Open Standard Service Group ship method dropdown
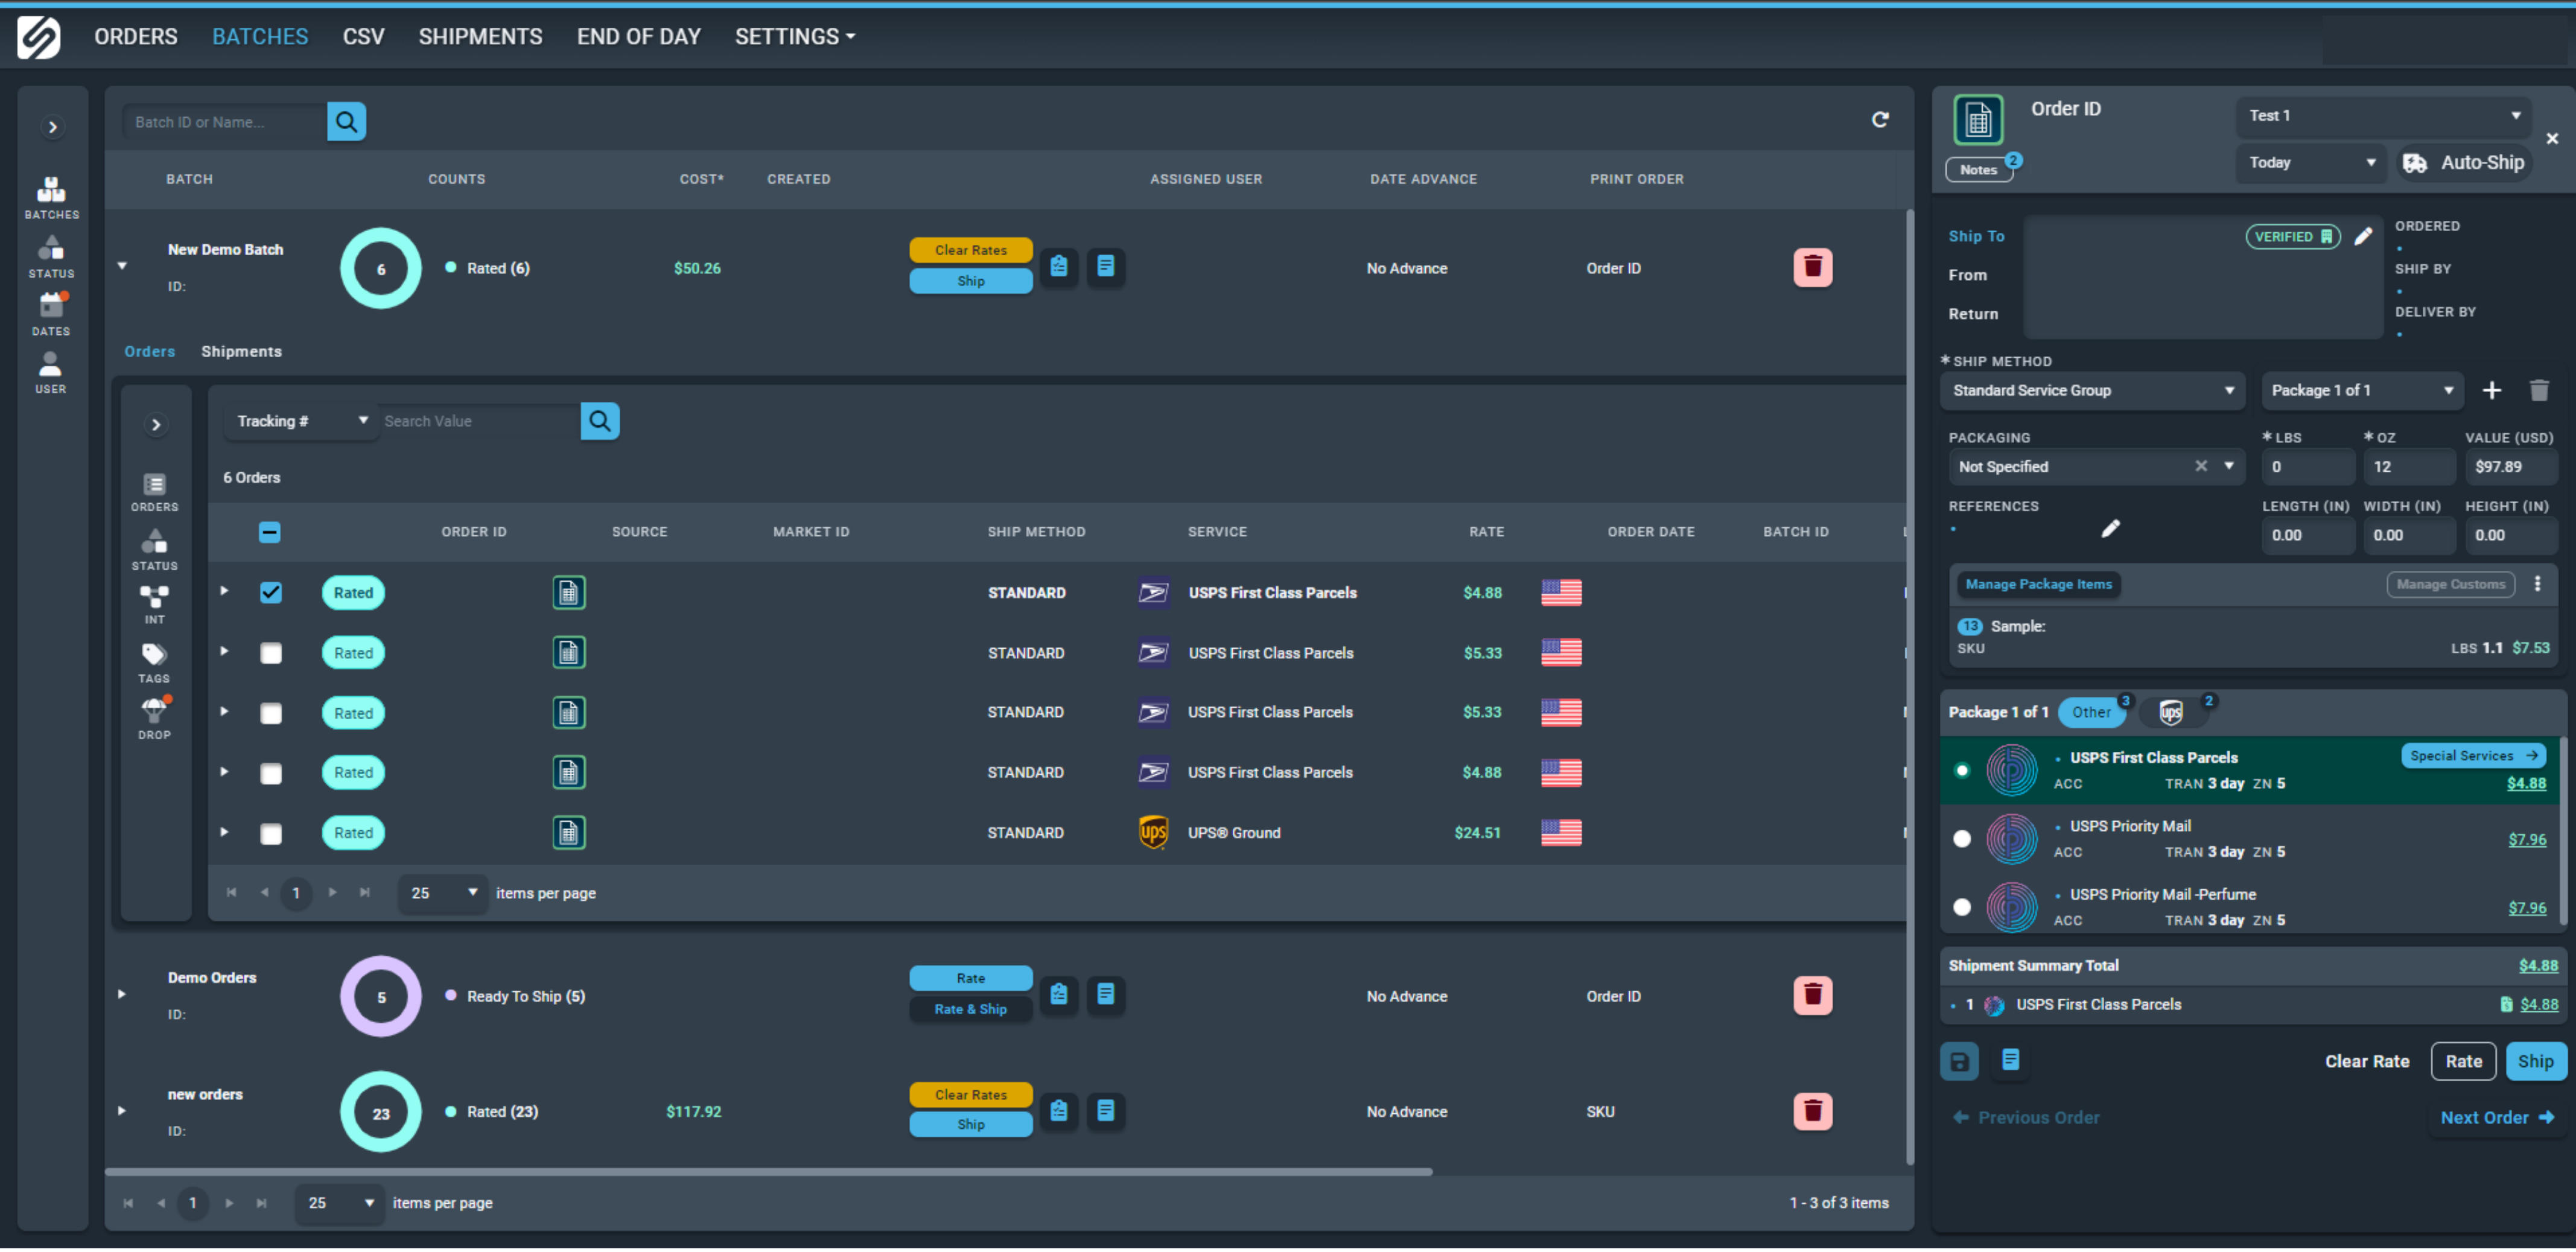Viewport: 2576px width, 1252px height. tap(2092, 391)
